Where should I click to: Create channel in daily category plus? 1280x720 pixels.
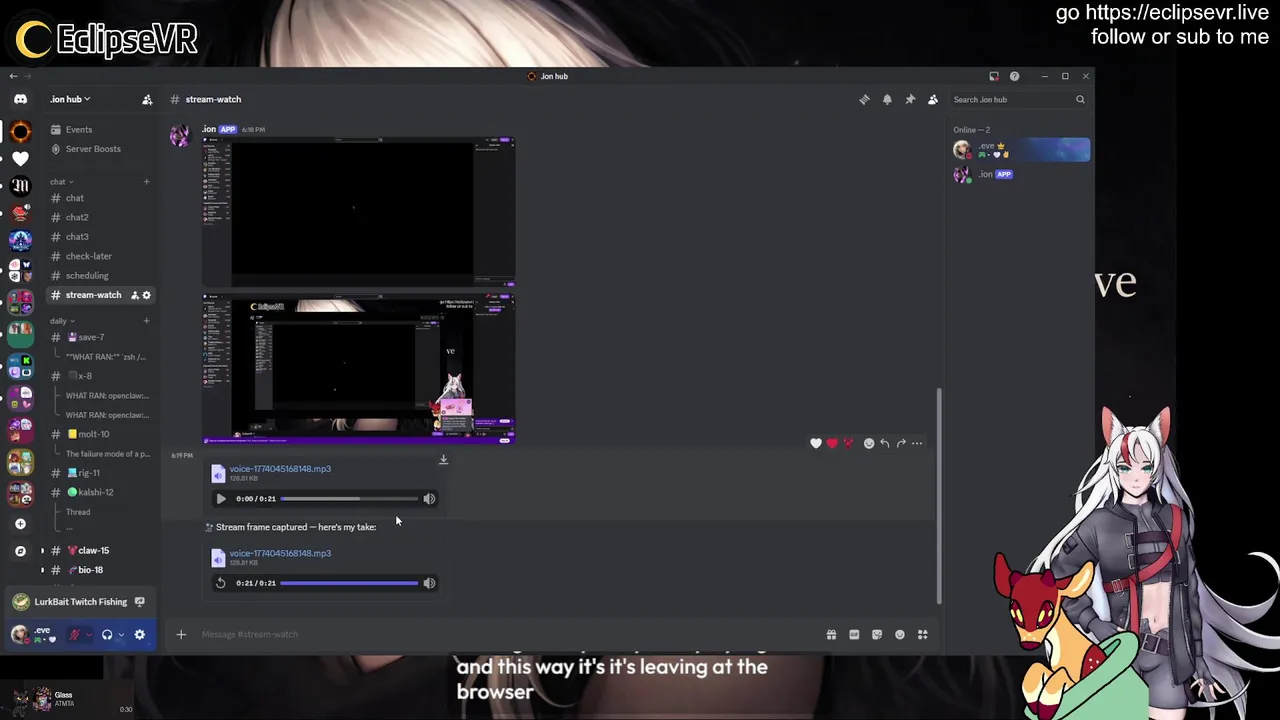[x=146, y=321]
